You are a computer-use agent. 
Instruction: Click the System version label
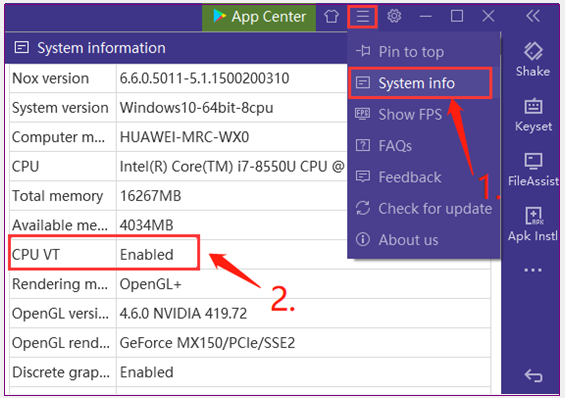point(60,108)
